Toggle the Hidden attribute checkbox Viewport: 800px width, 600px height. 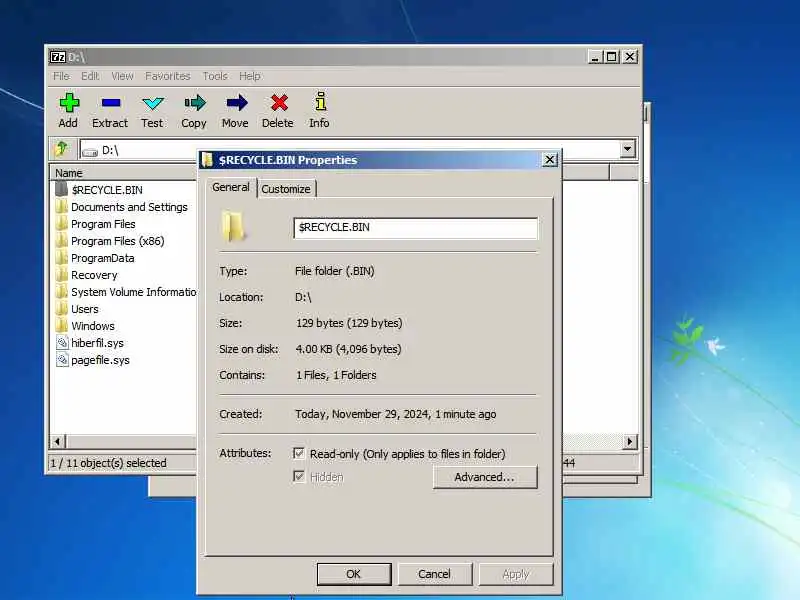point(299,477)
